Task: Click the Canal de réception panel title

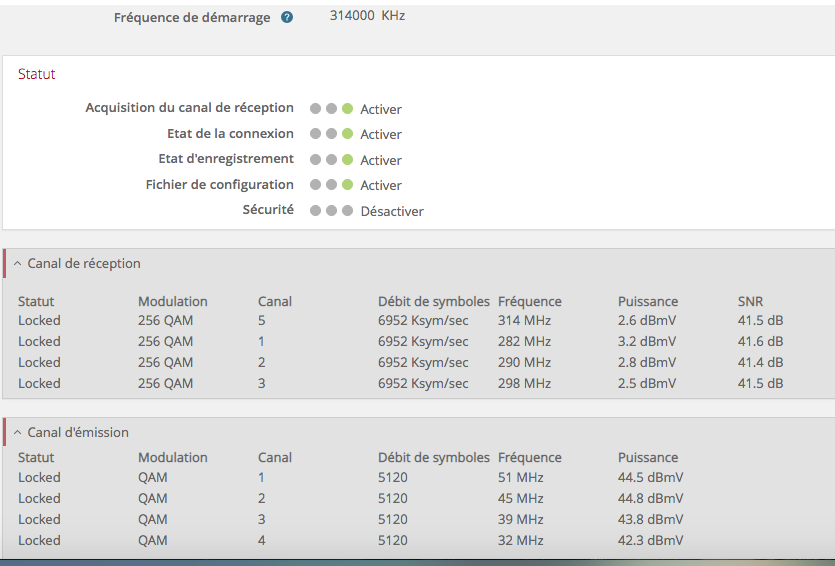Action: point(84,264)
